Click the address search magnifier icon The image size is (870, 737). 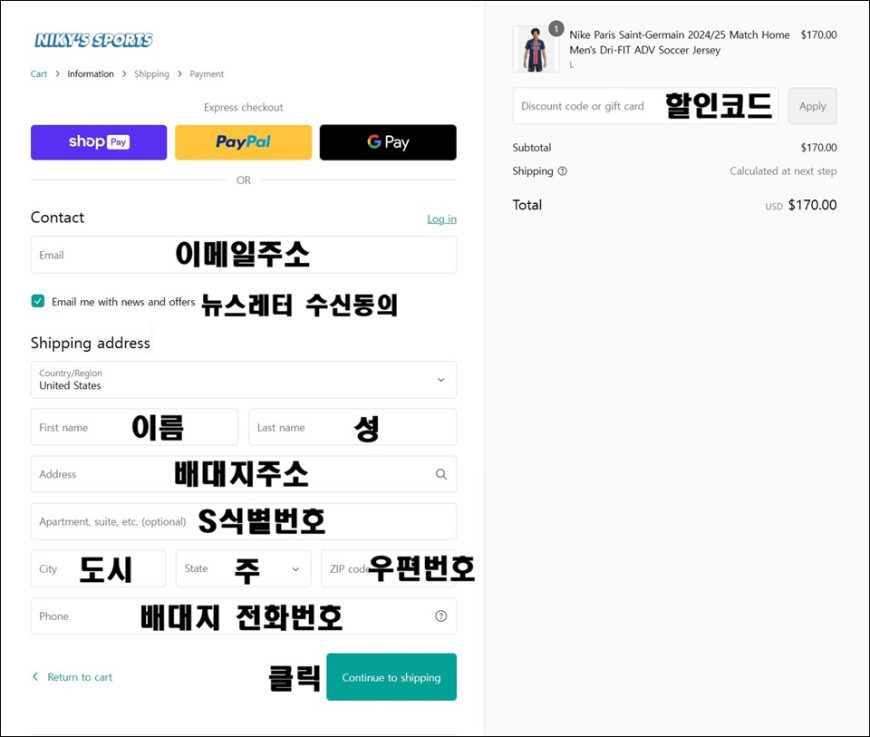(x=441, y=474)
